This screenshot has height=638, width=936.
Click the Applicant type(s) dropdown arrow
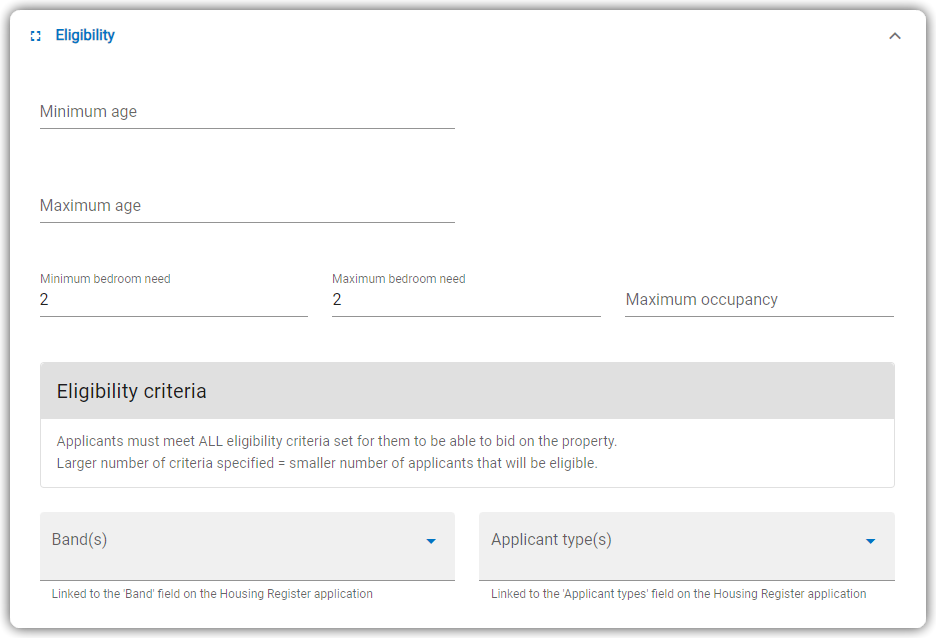(870, 541)
